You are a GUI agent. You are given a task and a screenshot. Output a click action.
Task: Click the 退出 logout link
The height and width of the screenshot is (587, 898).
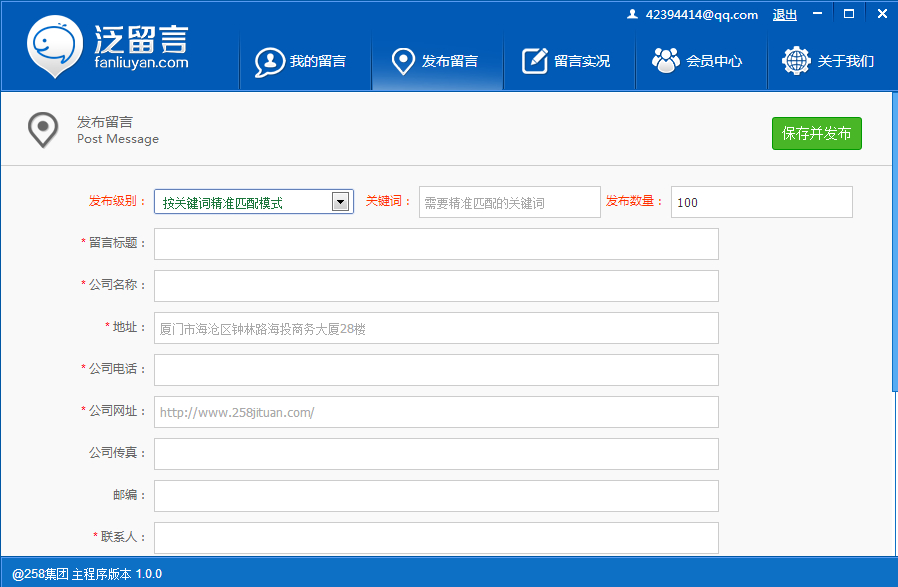[784, 15]
